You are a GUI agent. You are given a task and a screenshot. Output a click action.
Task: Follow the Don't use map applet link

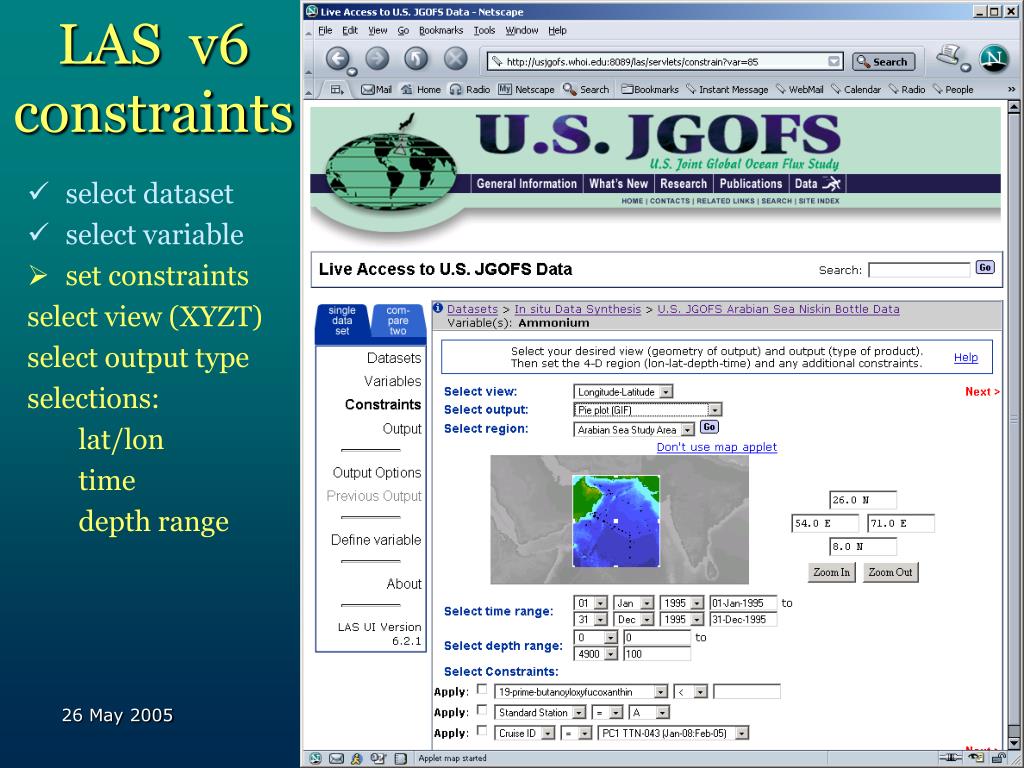[716, 447]
